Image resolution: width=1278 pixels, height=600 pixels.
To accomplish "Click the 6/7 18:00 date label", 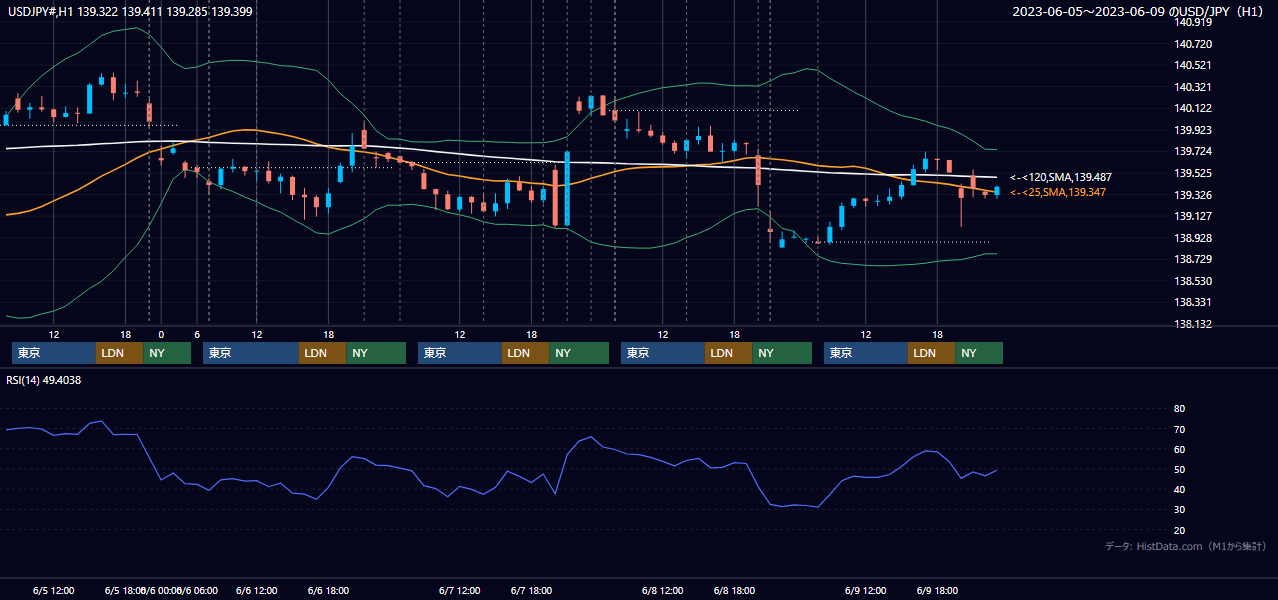I will (531, 591).
